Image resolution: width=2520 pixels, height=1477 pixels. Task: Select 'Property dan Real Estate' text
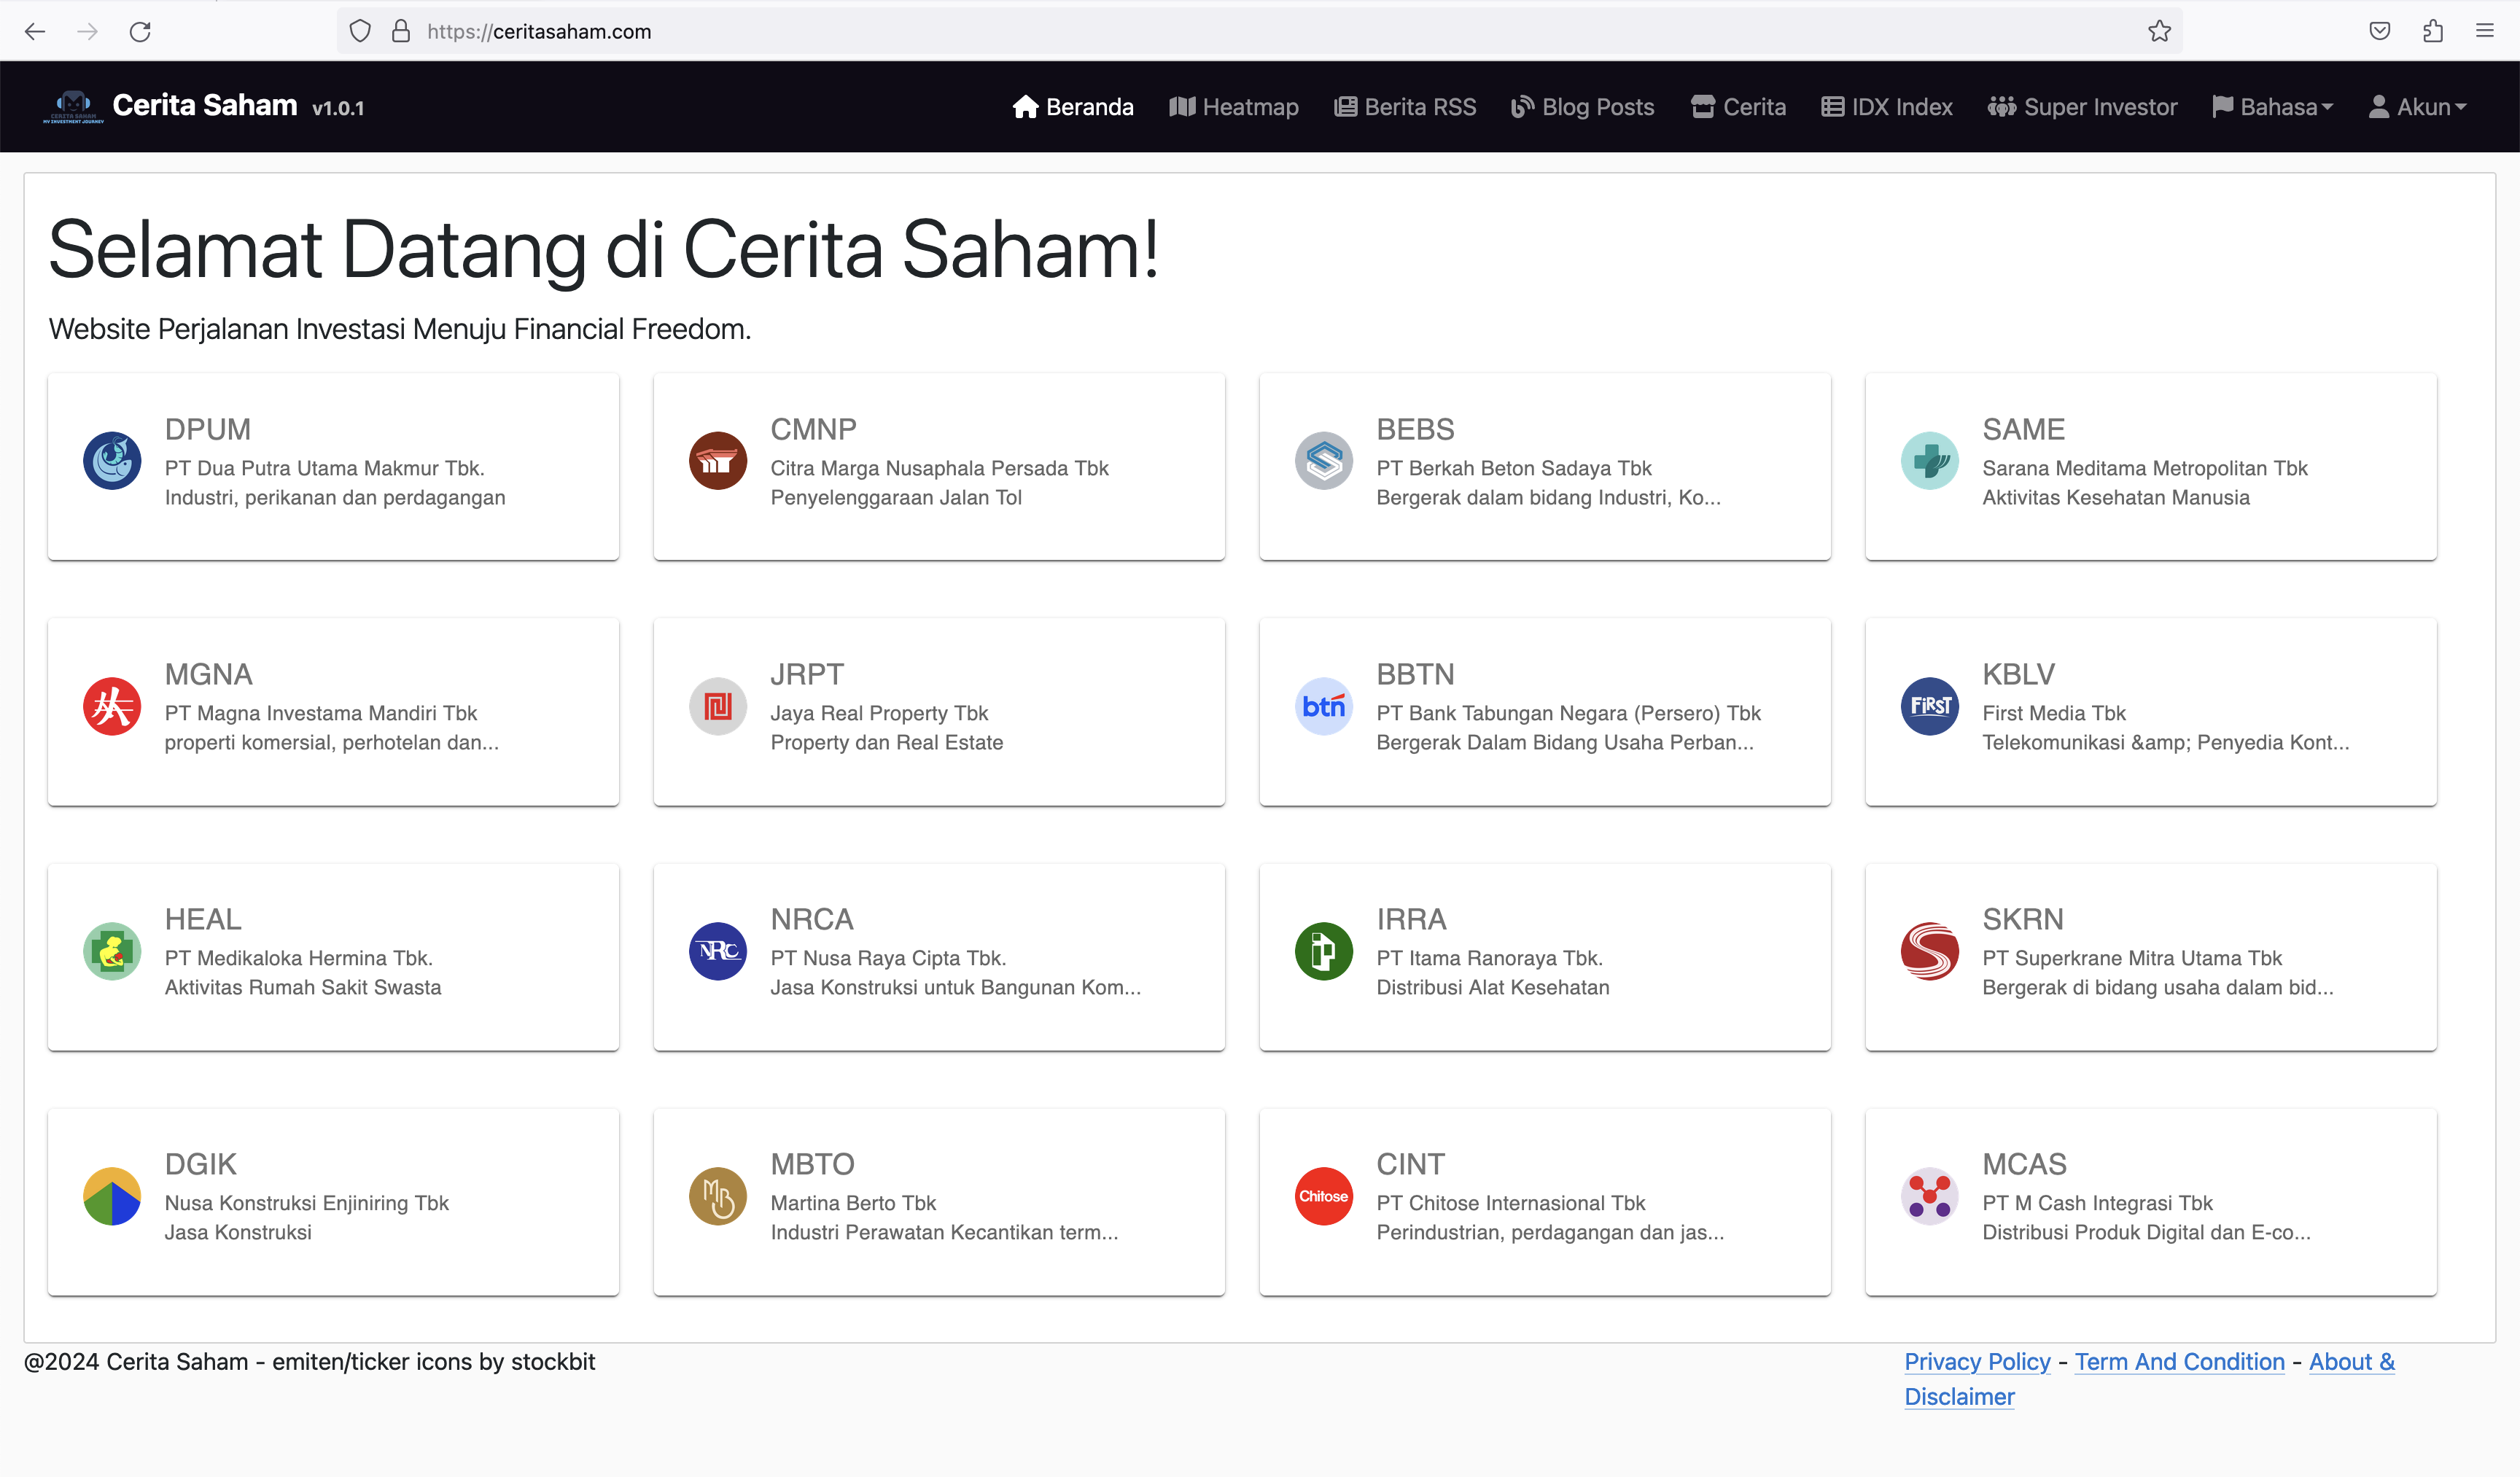[886, 742]
